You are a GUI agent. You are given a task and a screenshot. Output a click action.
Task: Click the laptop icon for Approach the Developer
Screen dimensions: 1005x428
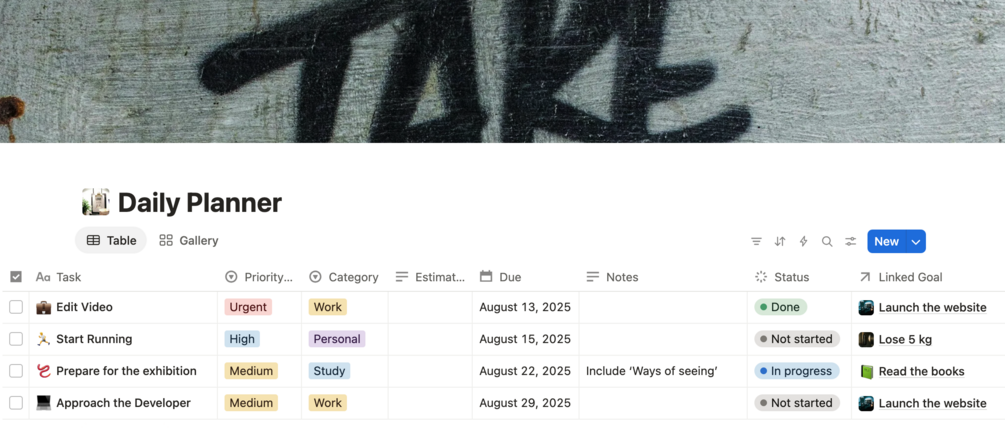[43, 404]
